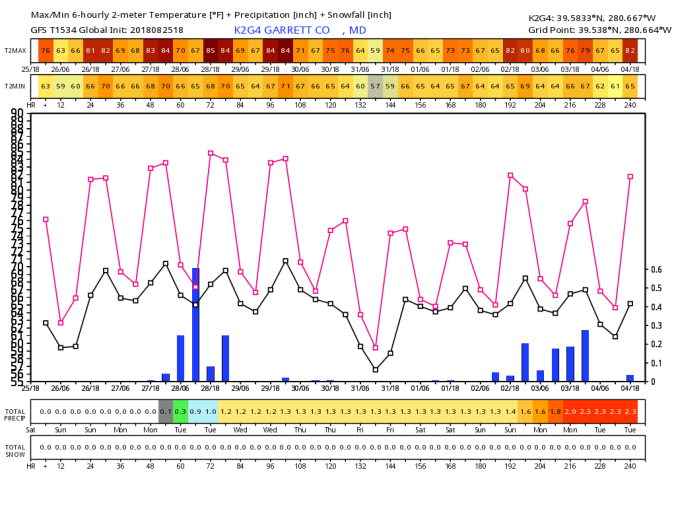Screen dimensions: 676x507
Task: Select the 0.6 label on right precipitation axis
Action: pos(657,270)
